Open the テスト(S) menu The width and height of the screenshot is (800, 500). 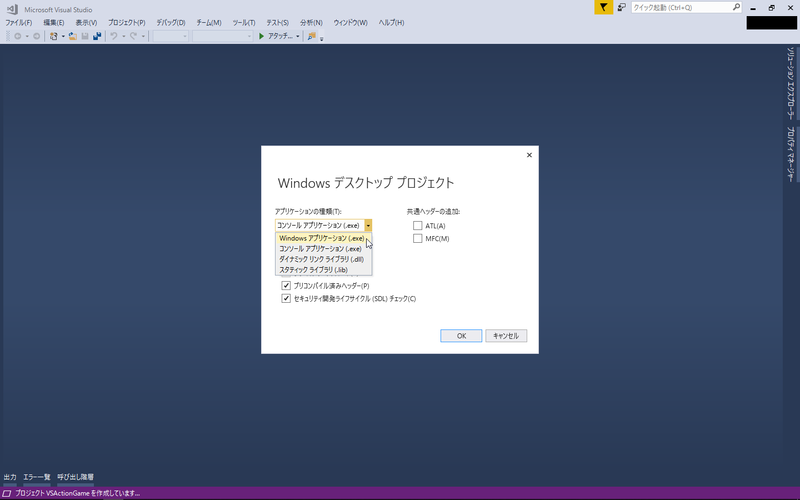pos(278,22)
